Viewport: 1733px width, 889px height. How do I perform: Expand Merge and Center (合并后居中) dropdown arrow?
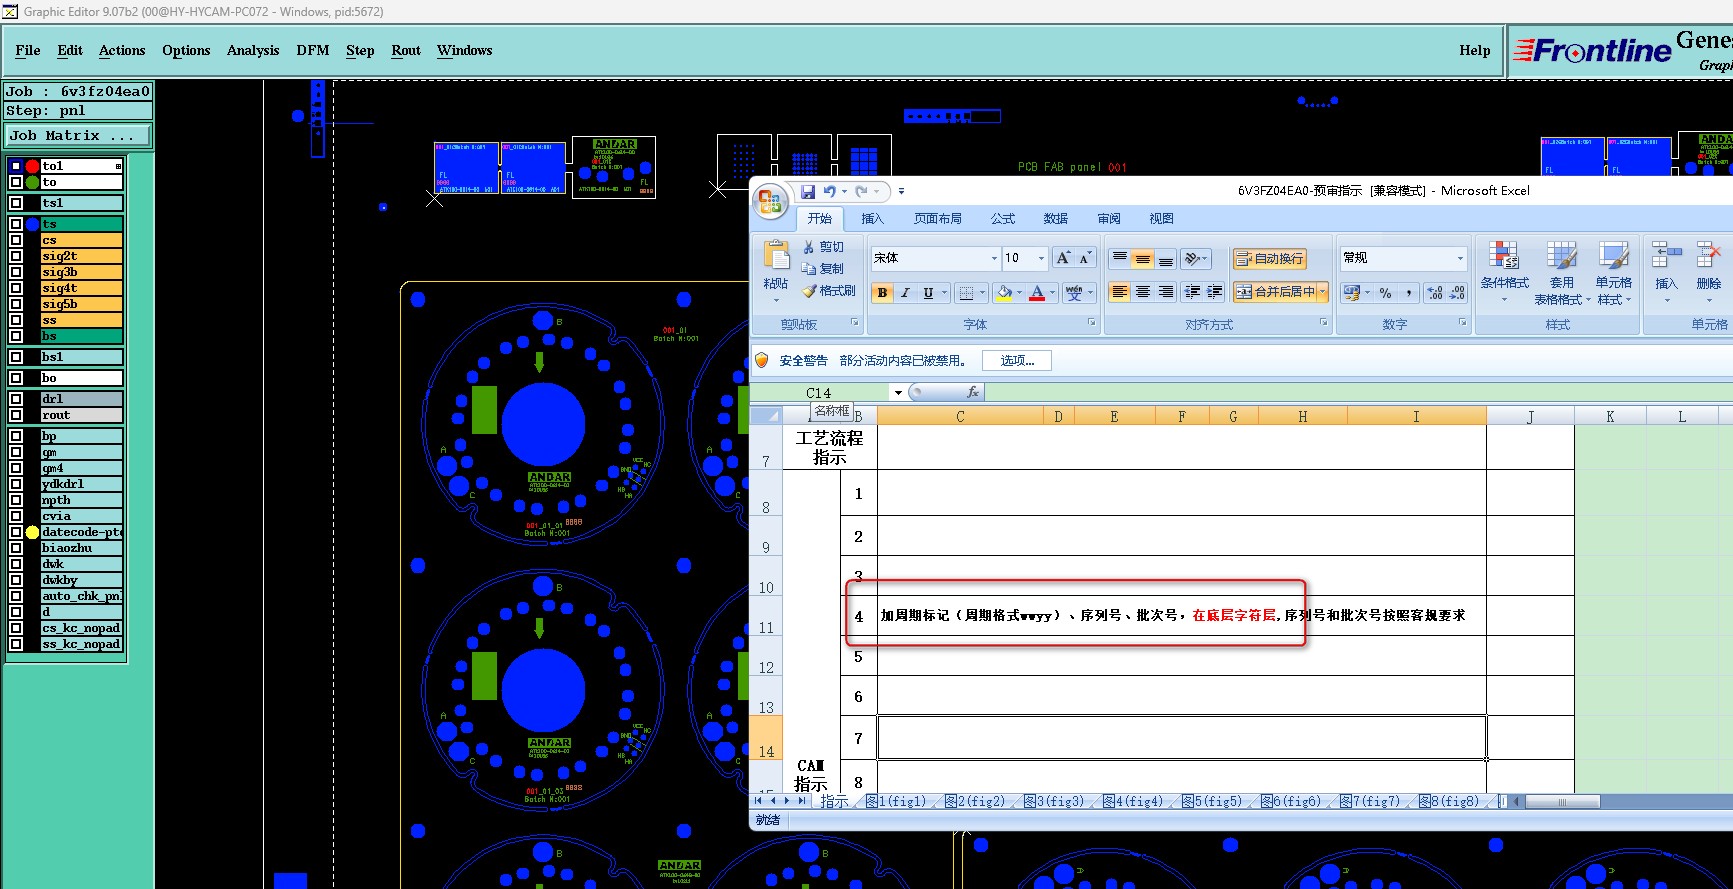coord(1322,292)
